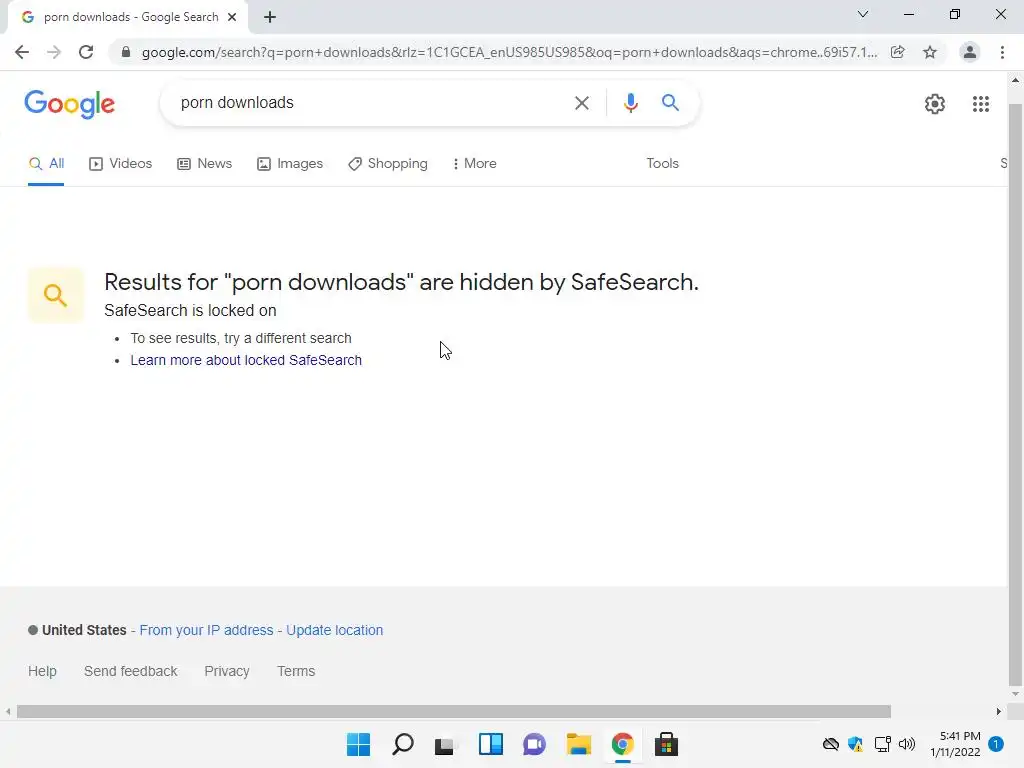Switch to the News tab

click(204, 163)
